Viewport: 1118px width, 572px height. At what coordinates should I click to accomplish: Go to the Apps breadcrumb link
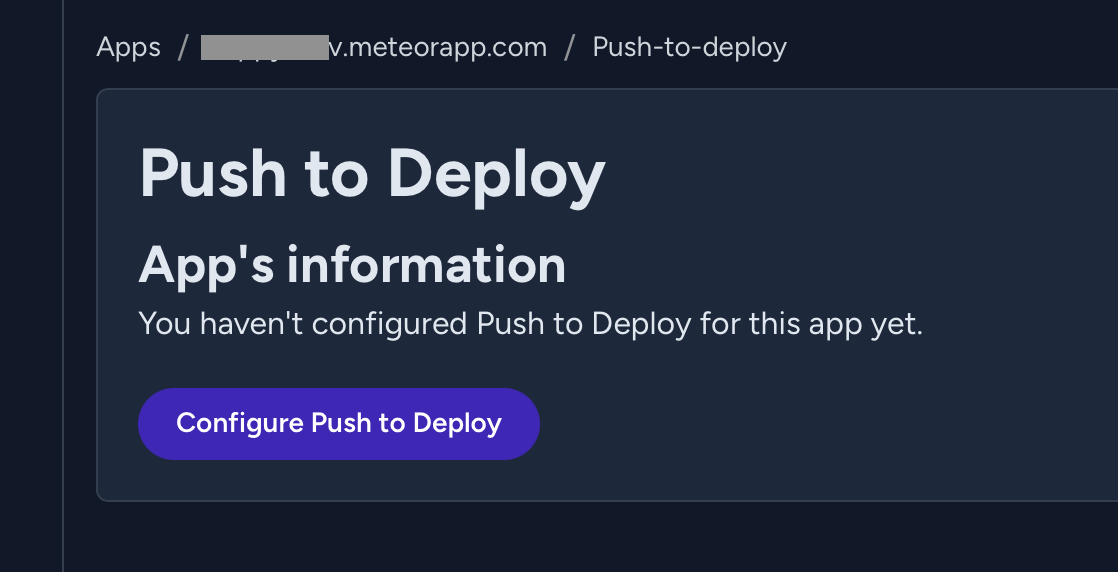coord(128,47)
